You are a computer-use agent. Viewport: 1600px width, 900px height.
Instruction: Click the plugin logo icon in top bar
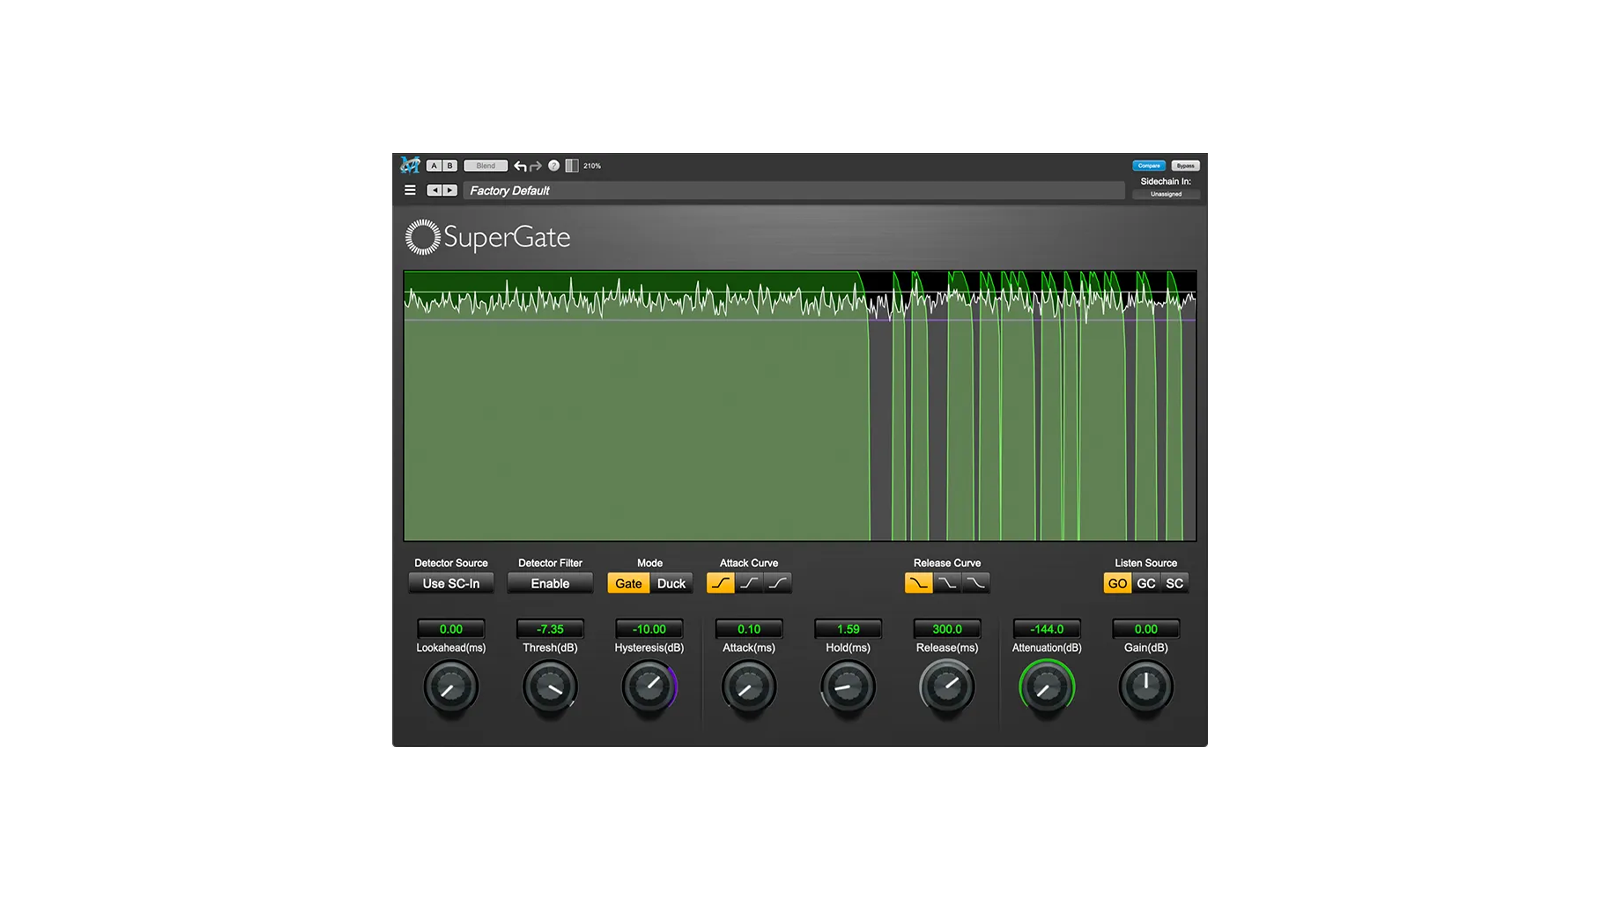click(x=410, y=165)
